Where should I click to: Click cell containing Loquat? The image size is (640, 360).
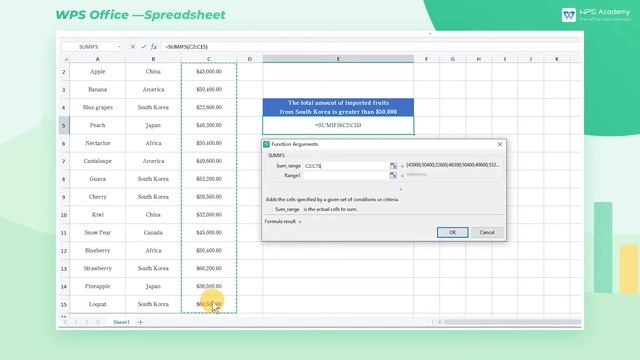tap(98, 304)
